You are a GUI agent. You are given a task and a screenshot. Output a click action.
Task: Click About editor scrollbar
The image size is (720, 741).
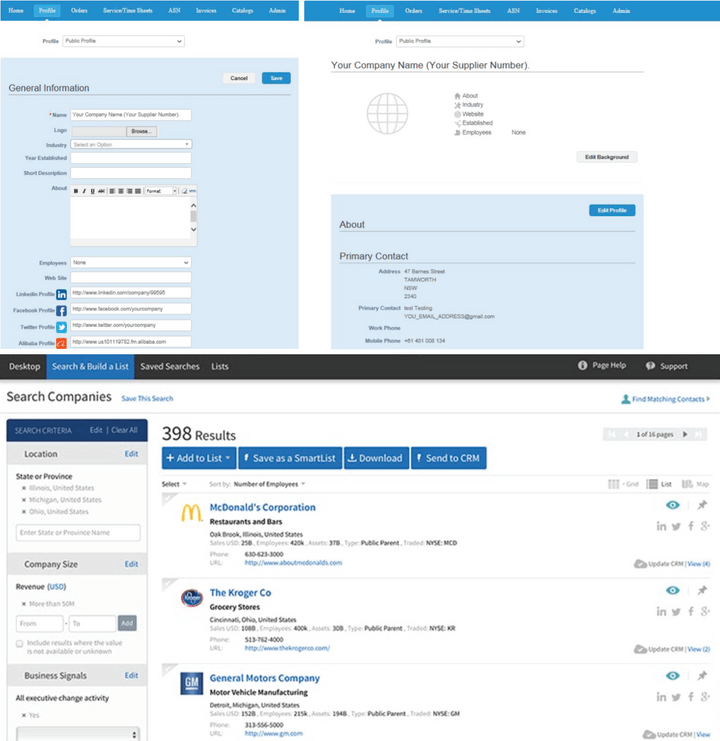point(193,217)
